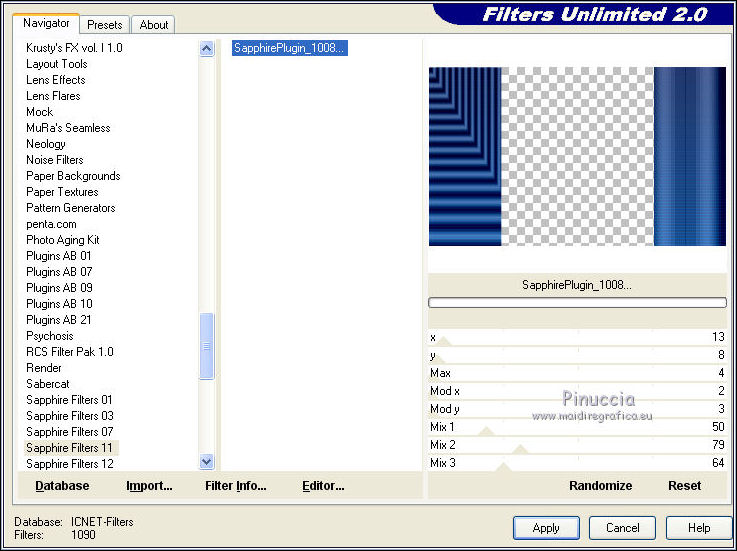Select Render category
The height and width of the screenshot is (551, 737).
click(x=44, y=368)
